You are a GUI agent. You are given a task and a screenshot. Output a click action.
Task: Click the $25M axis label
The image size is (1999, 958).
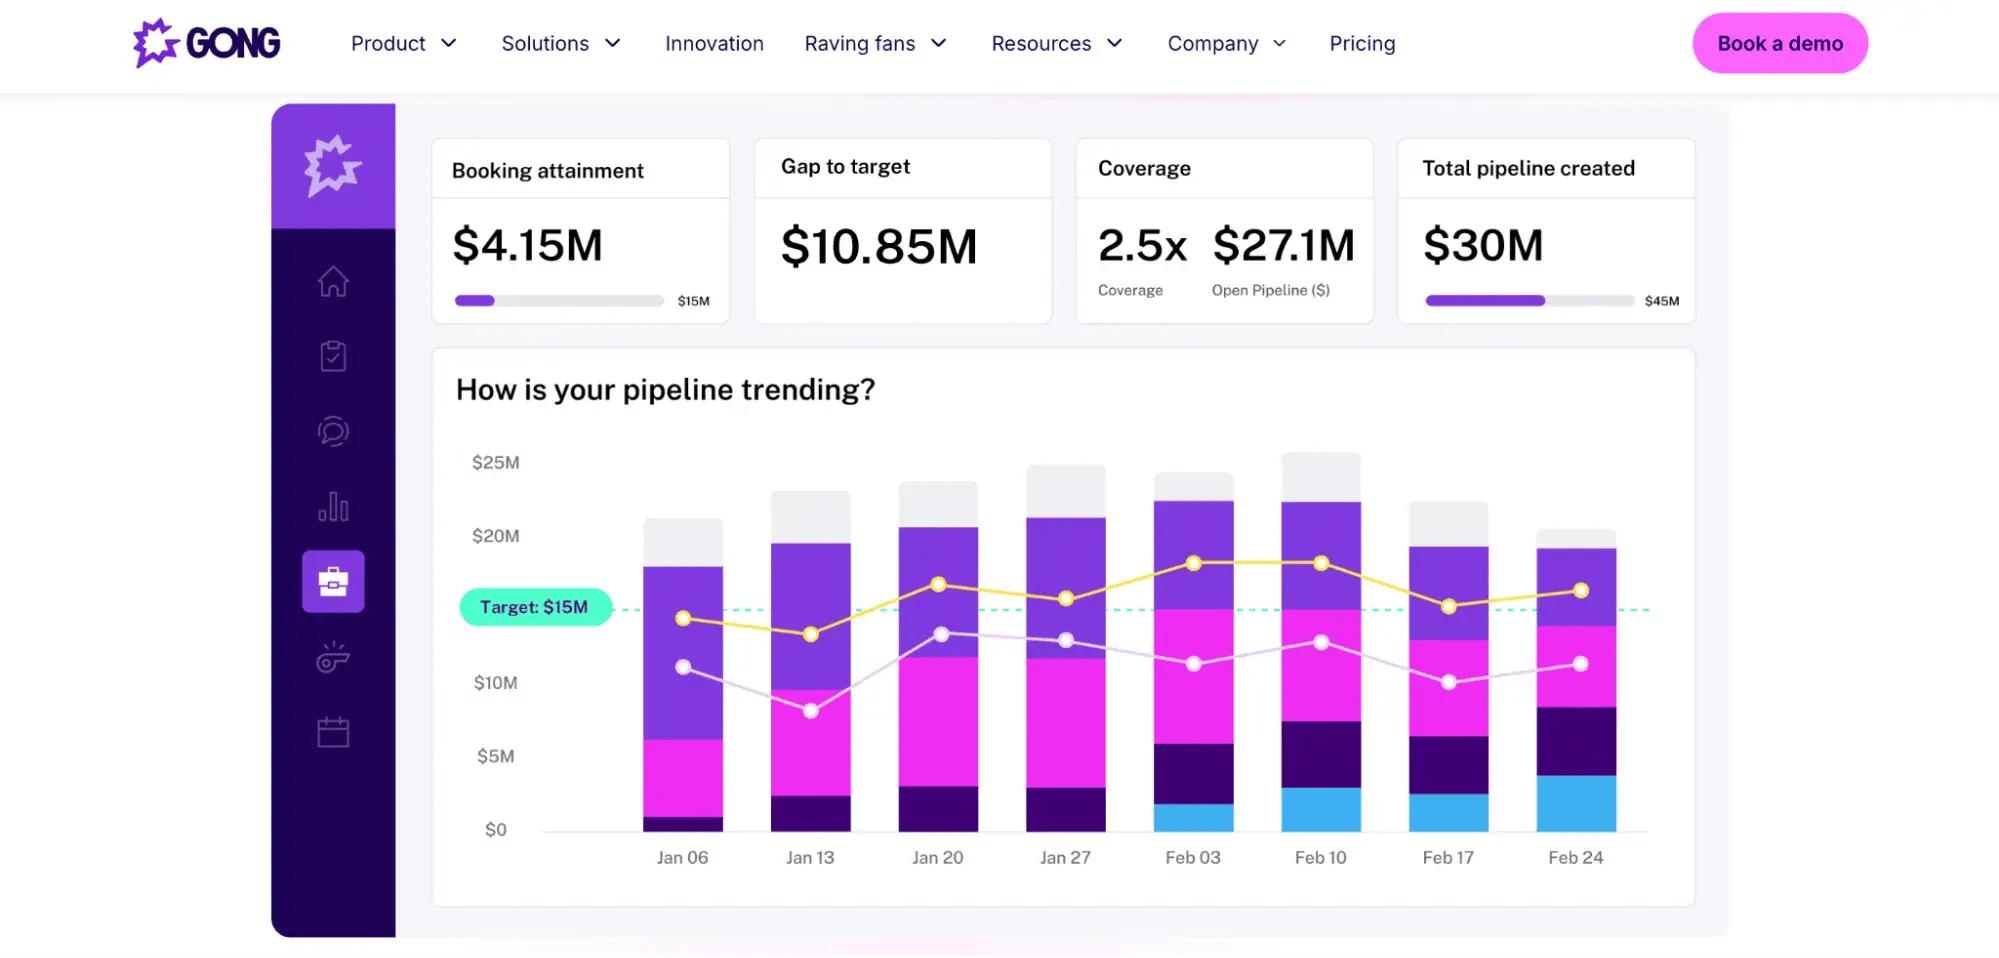click(x=496, y=463)
